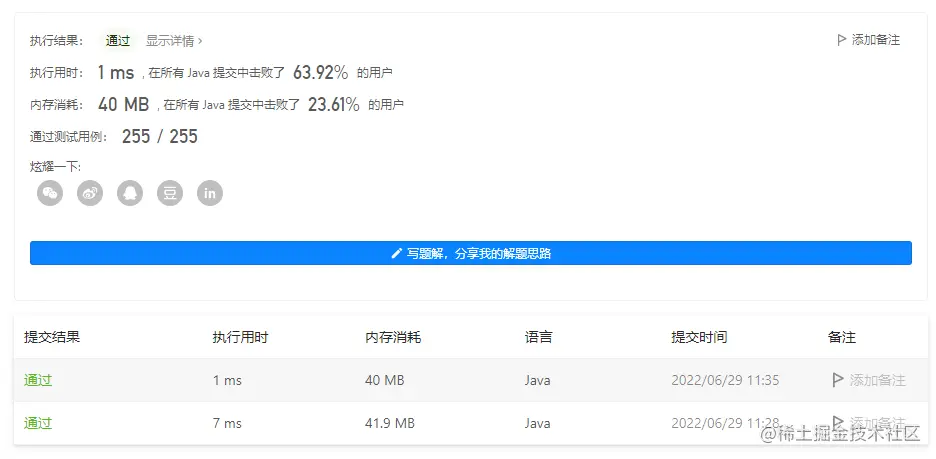936x459 pixels.
Task: Select the 23.61% memory percentile value
Action: point(334,104)
